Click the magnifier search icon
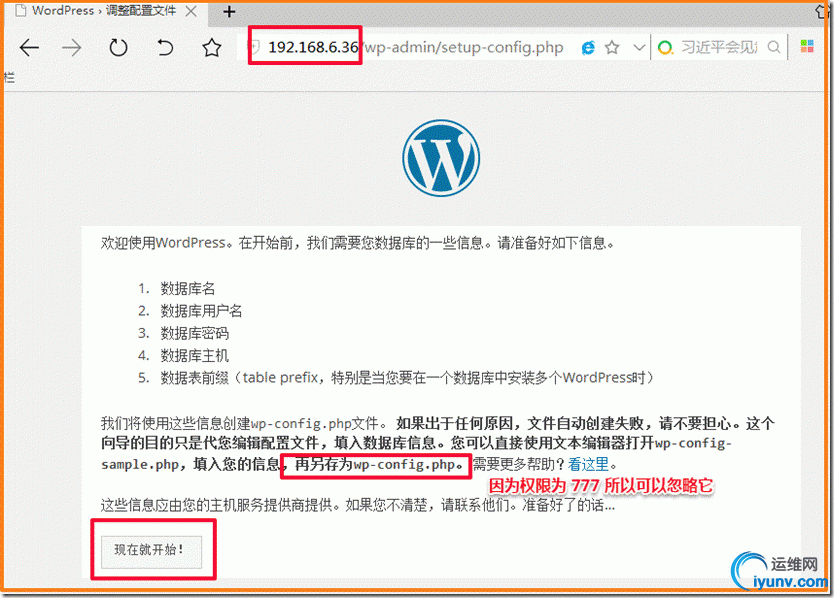834x598 pixels. coord(774,48)
